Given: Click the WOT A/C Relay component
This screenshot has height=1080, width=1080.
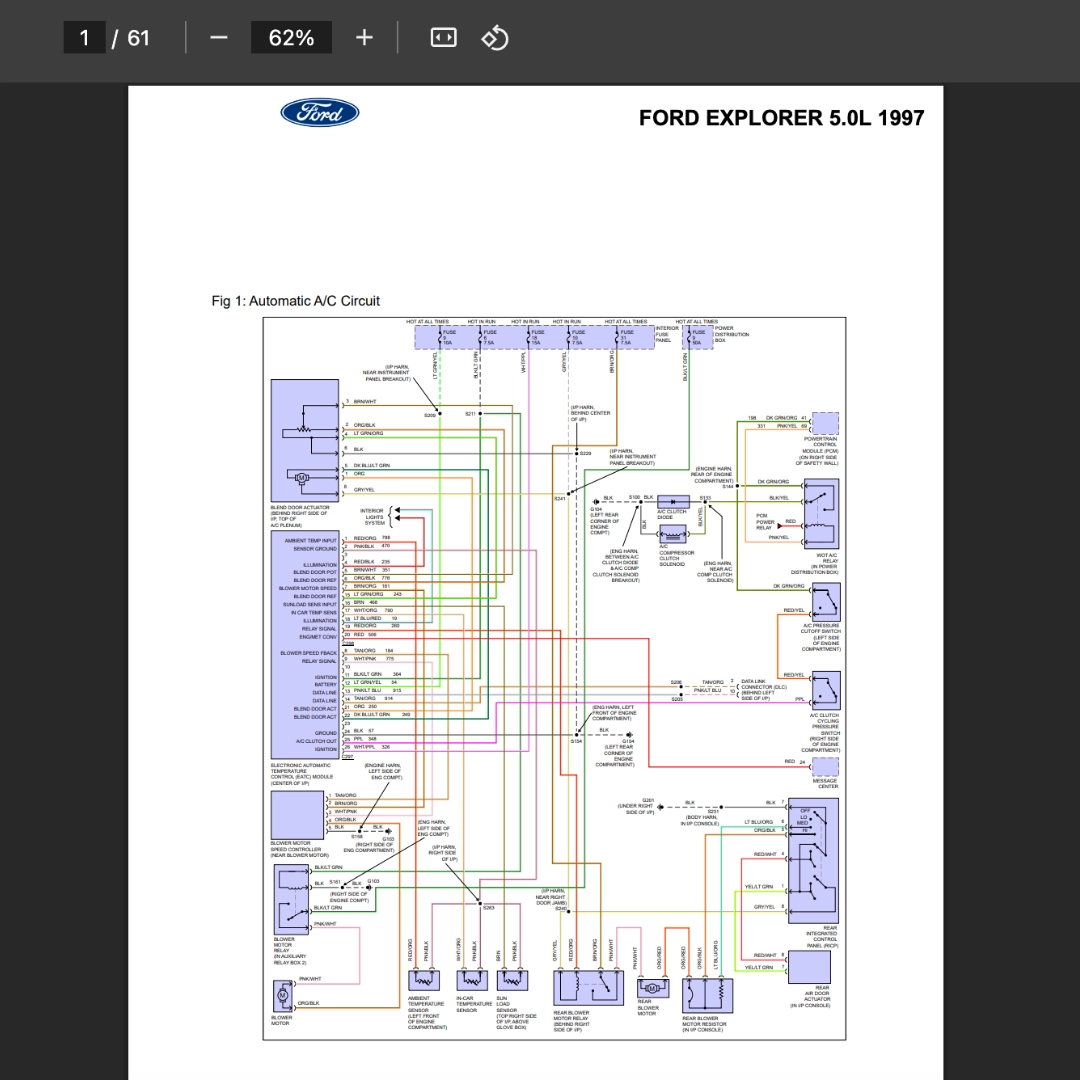Looking at the screenshot, I should point(821,514).
